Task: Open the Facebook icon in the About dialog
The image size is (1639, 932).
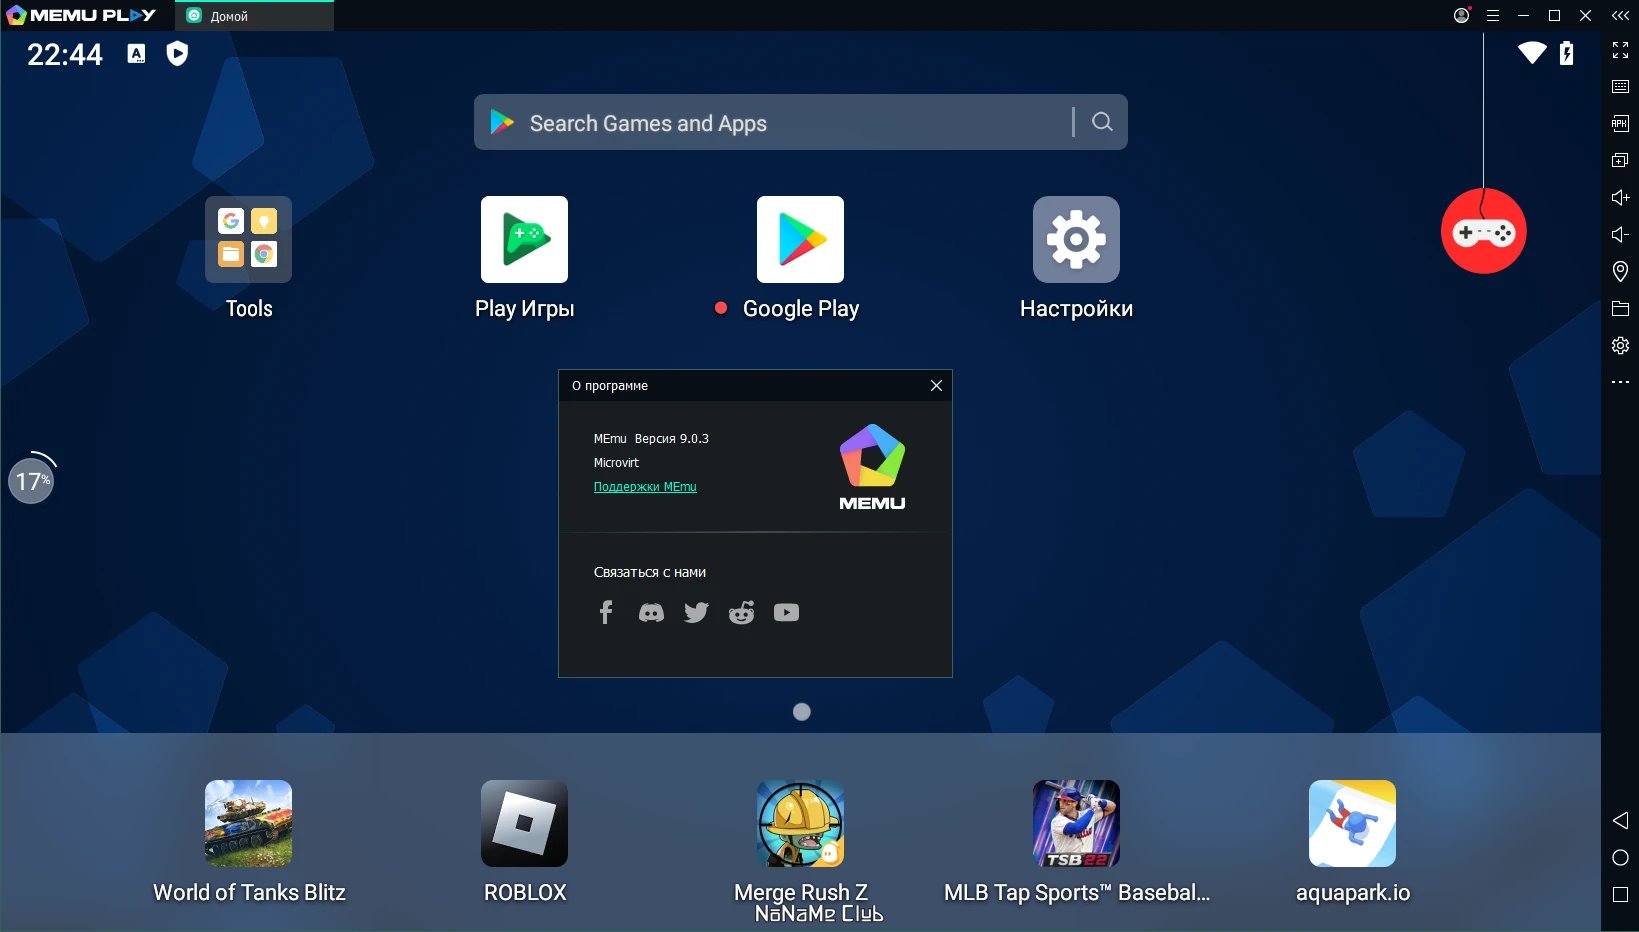Action: (606, 612)
